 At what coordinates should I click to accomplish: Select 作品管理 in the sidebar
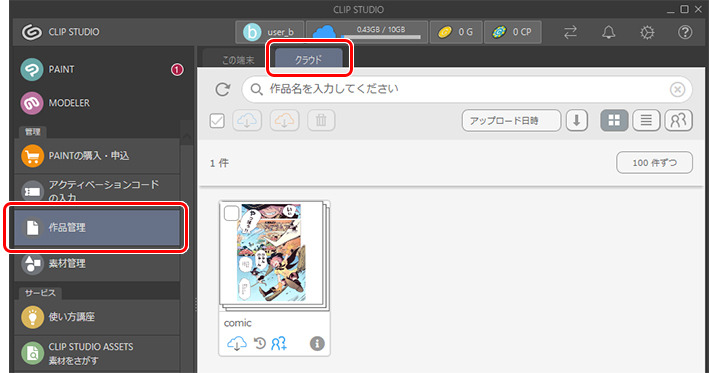[97, 227]
